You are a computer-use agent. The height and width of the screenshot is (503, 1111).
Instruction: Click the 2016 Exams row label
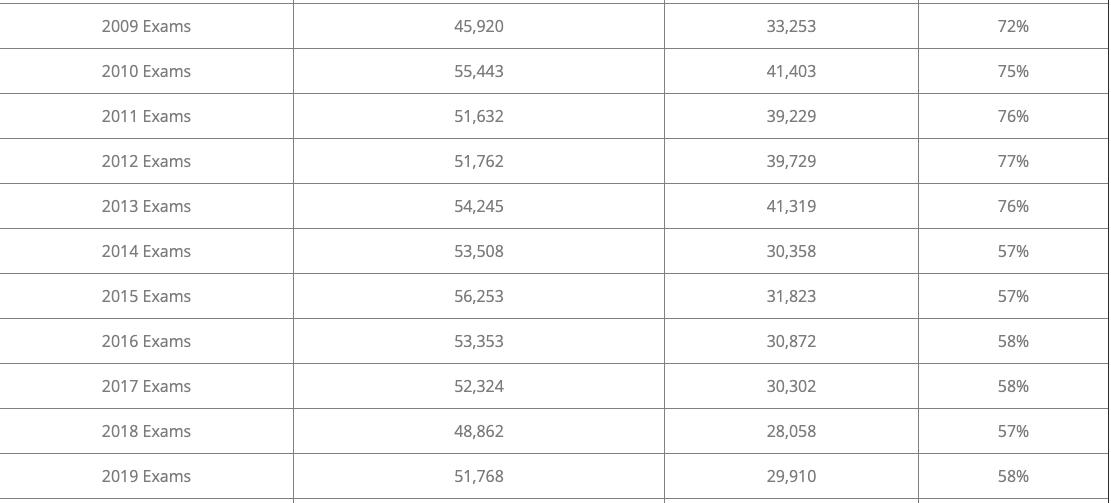tap(146, 341)
